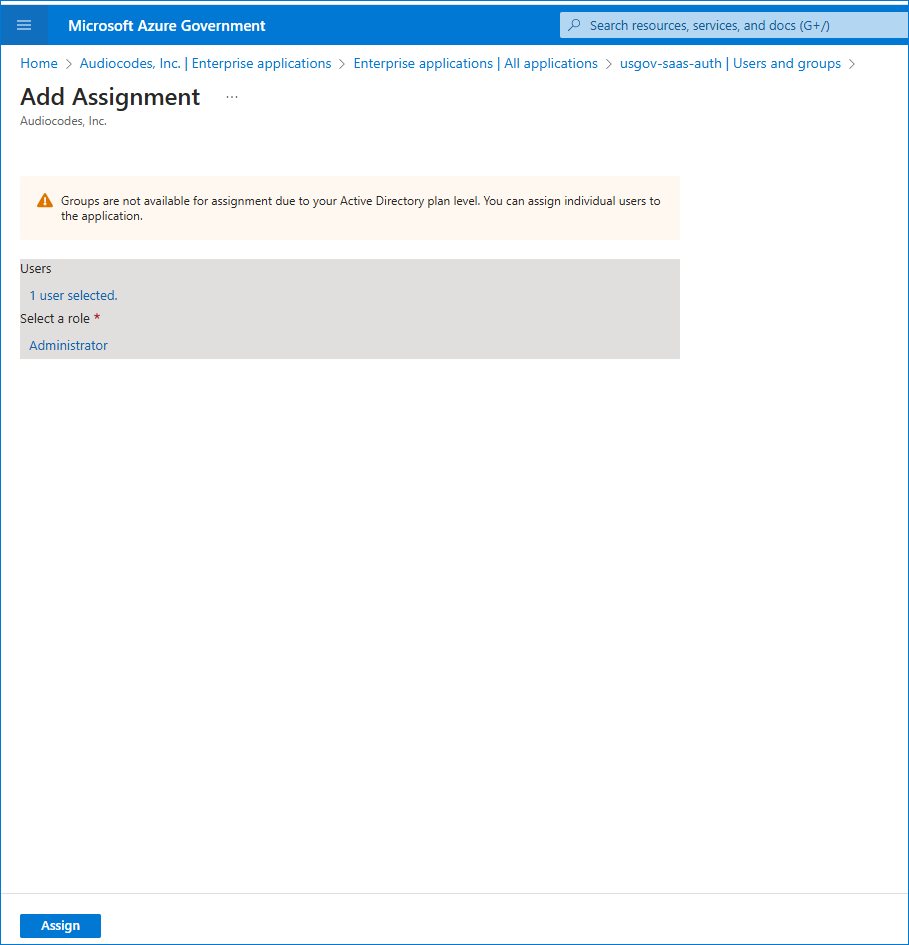This screenshot has width=909, height=945.
Task: Click the search magnifier icon
Action: (574, 25)
